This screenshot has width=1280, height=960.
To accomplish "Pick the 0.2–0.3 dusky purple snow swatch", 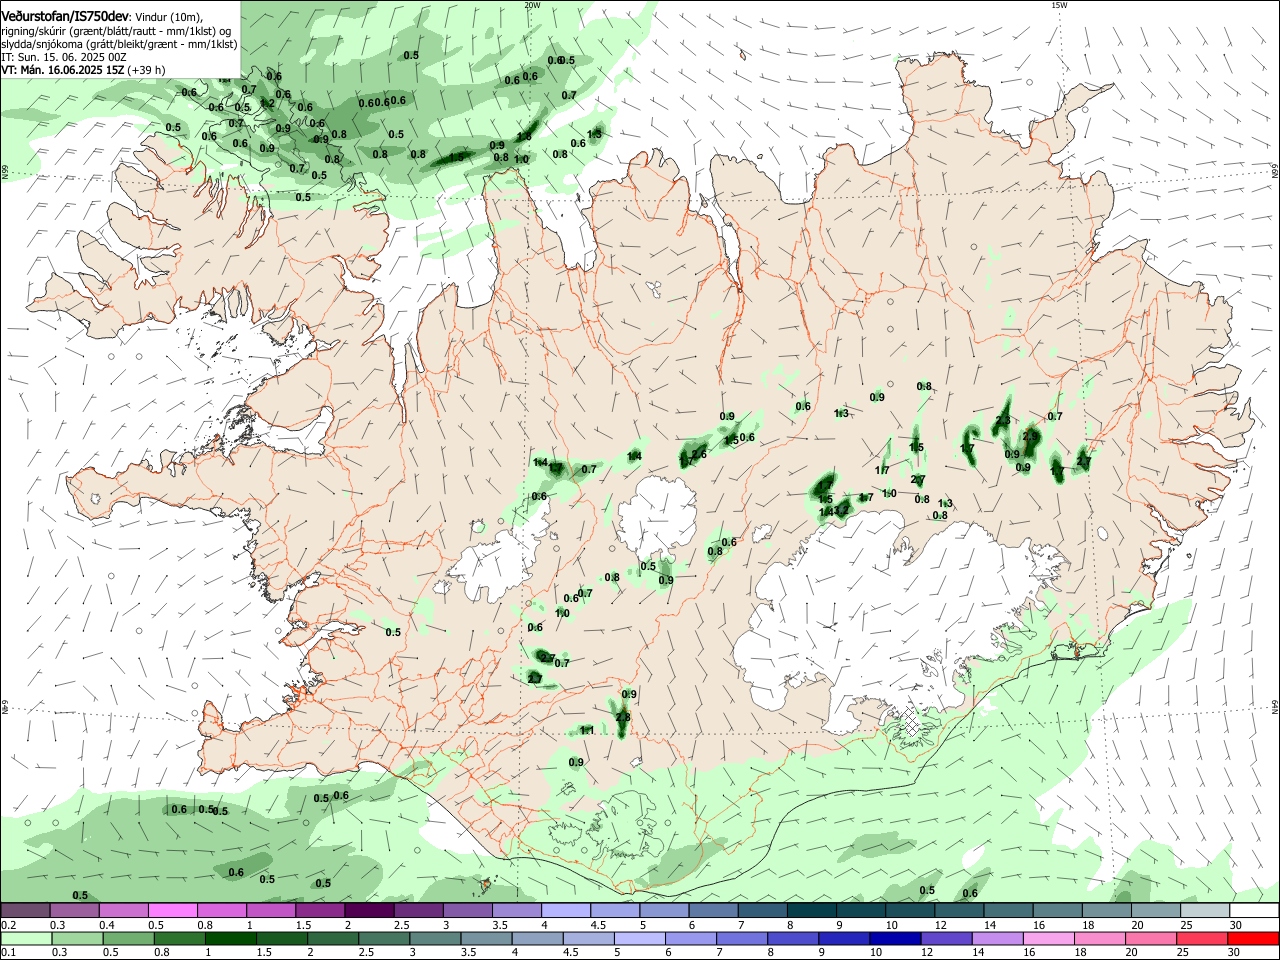I will pos(25,911).
